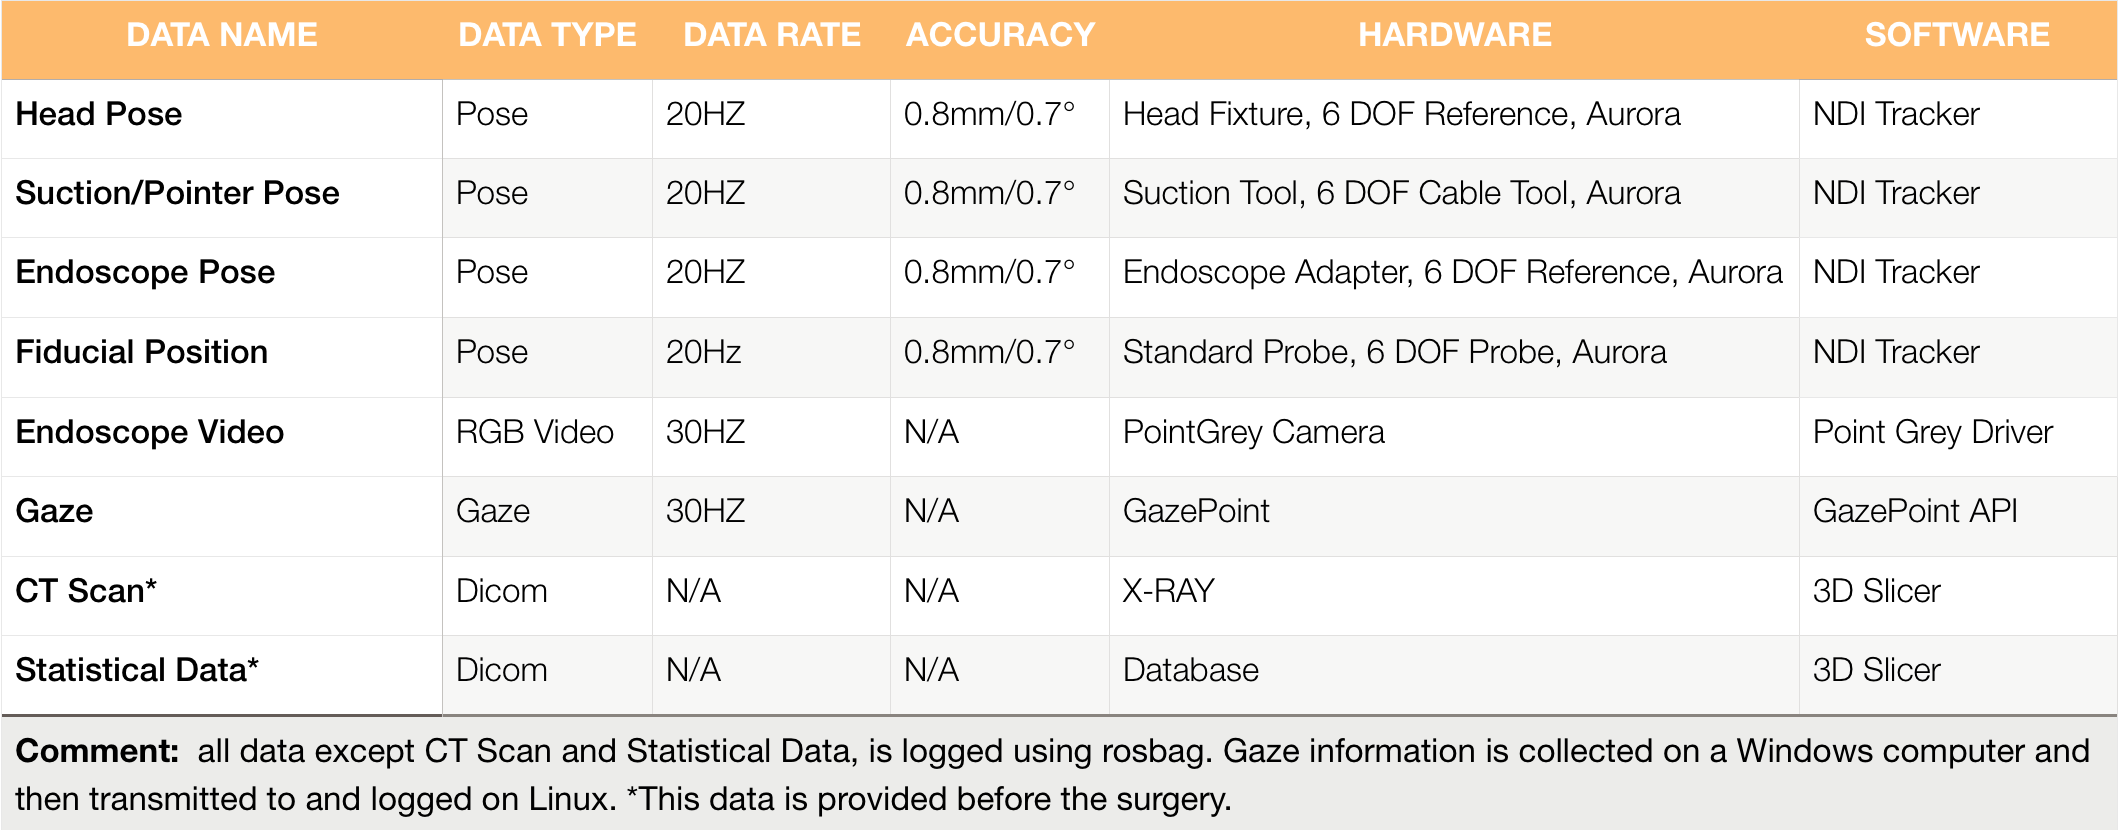Viewport: 2120px width, 830px height.
Task: Click the ACCURACY column header
Action: (1000, 36)
